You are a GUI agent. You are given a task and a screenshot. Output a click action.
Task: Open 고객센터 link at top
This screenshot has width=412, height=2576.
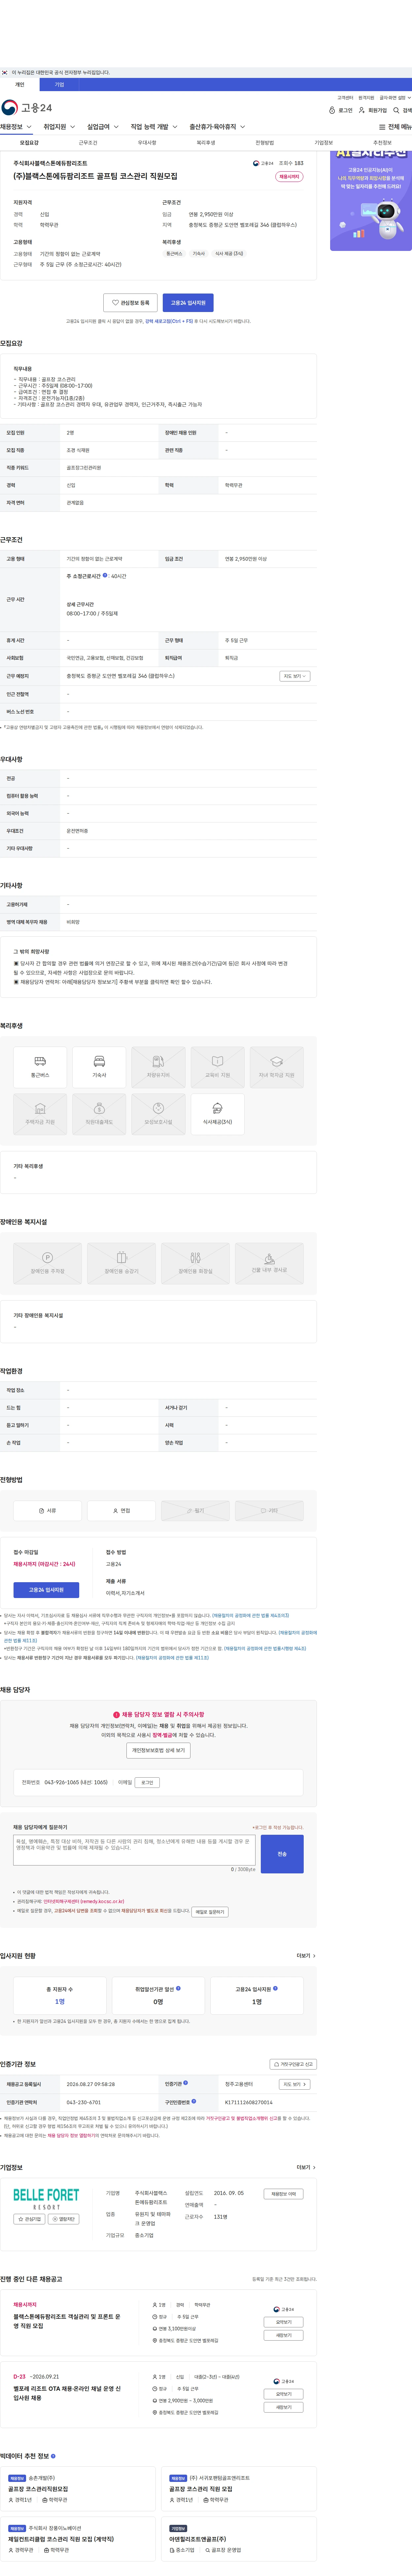(x=345, y=98)
